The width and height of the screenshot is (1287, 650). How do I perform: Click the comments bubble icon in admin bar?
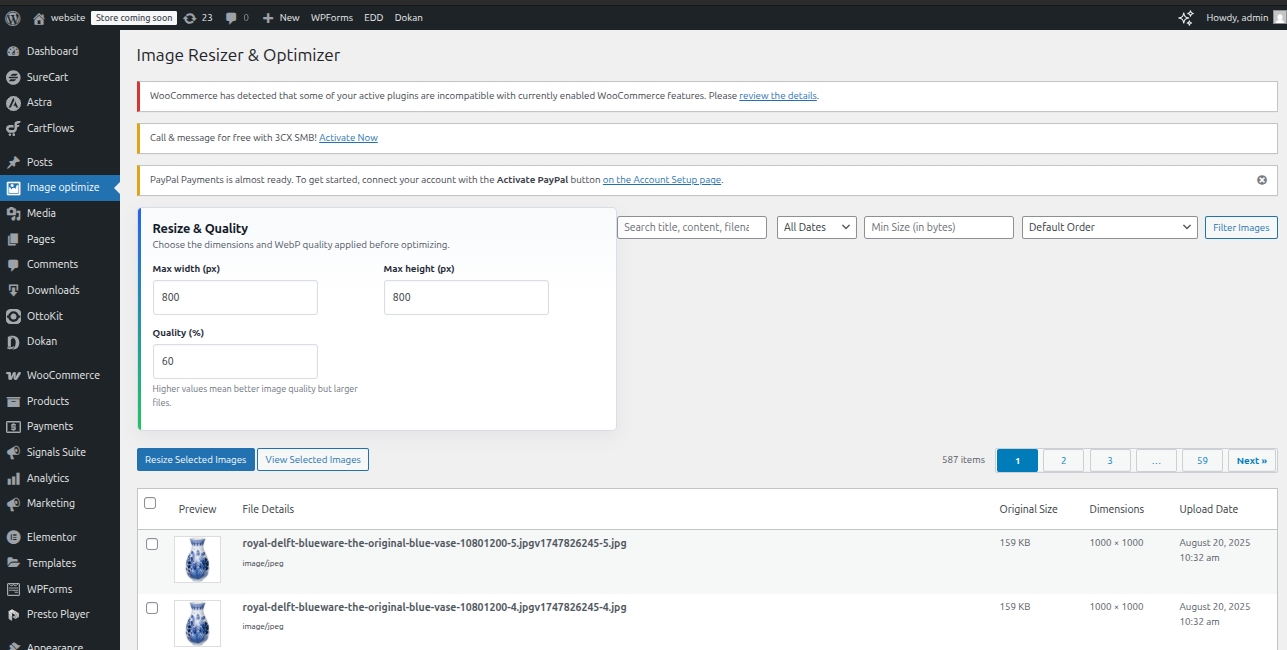click(232, 18)
